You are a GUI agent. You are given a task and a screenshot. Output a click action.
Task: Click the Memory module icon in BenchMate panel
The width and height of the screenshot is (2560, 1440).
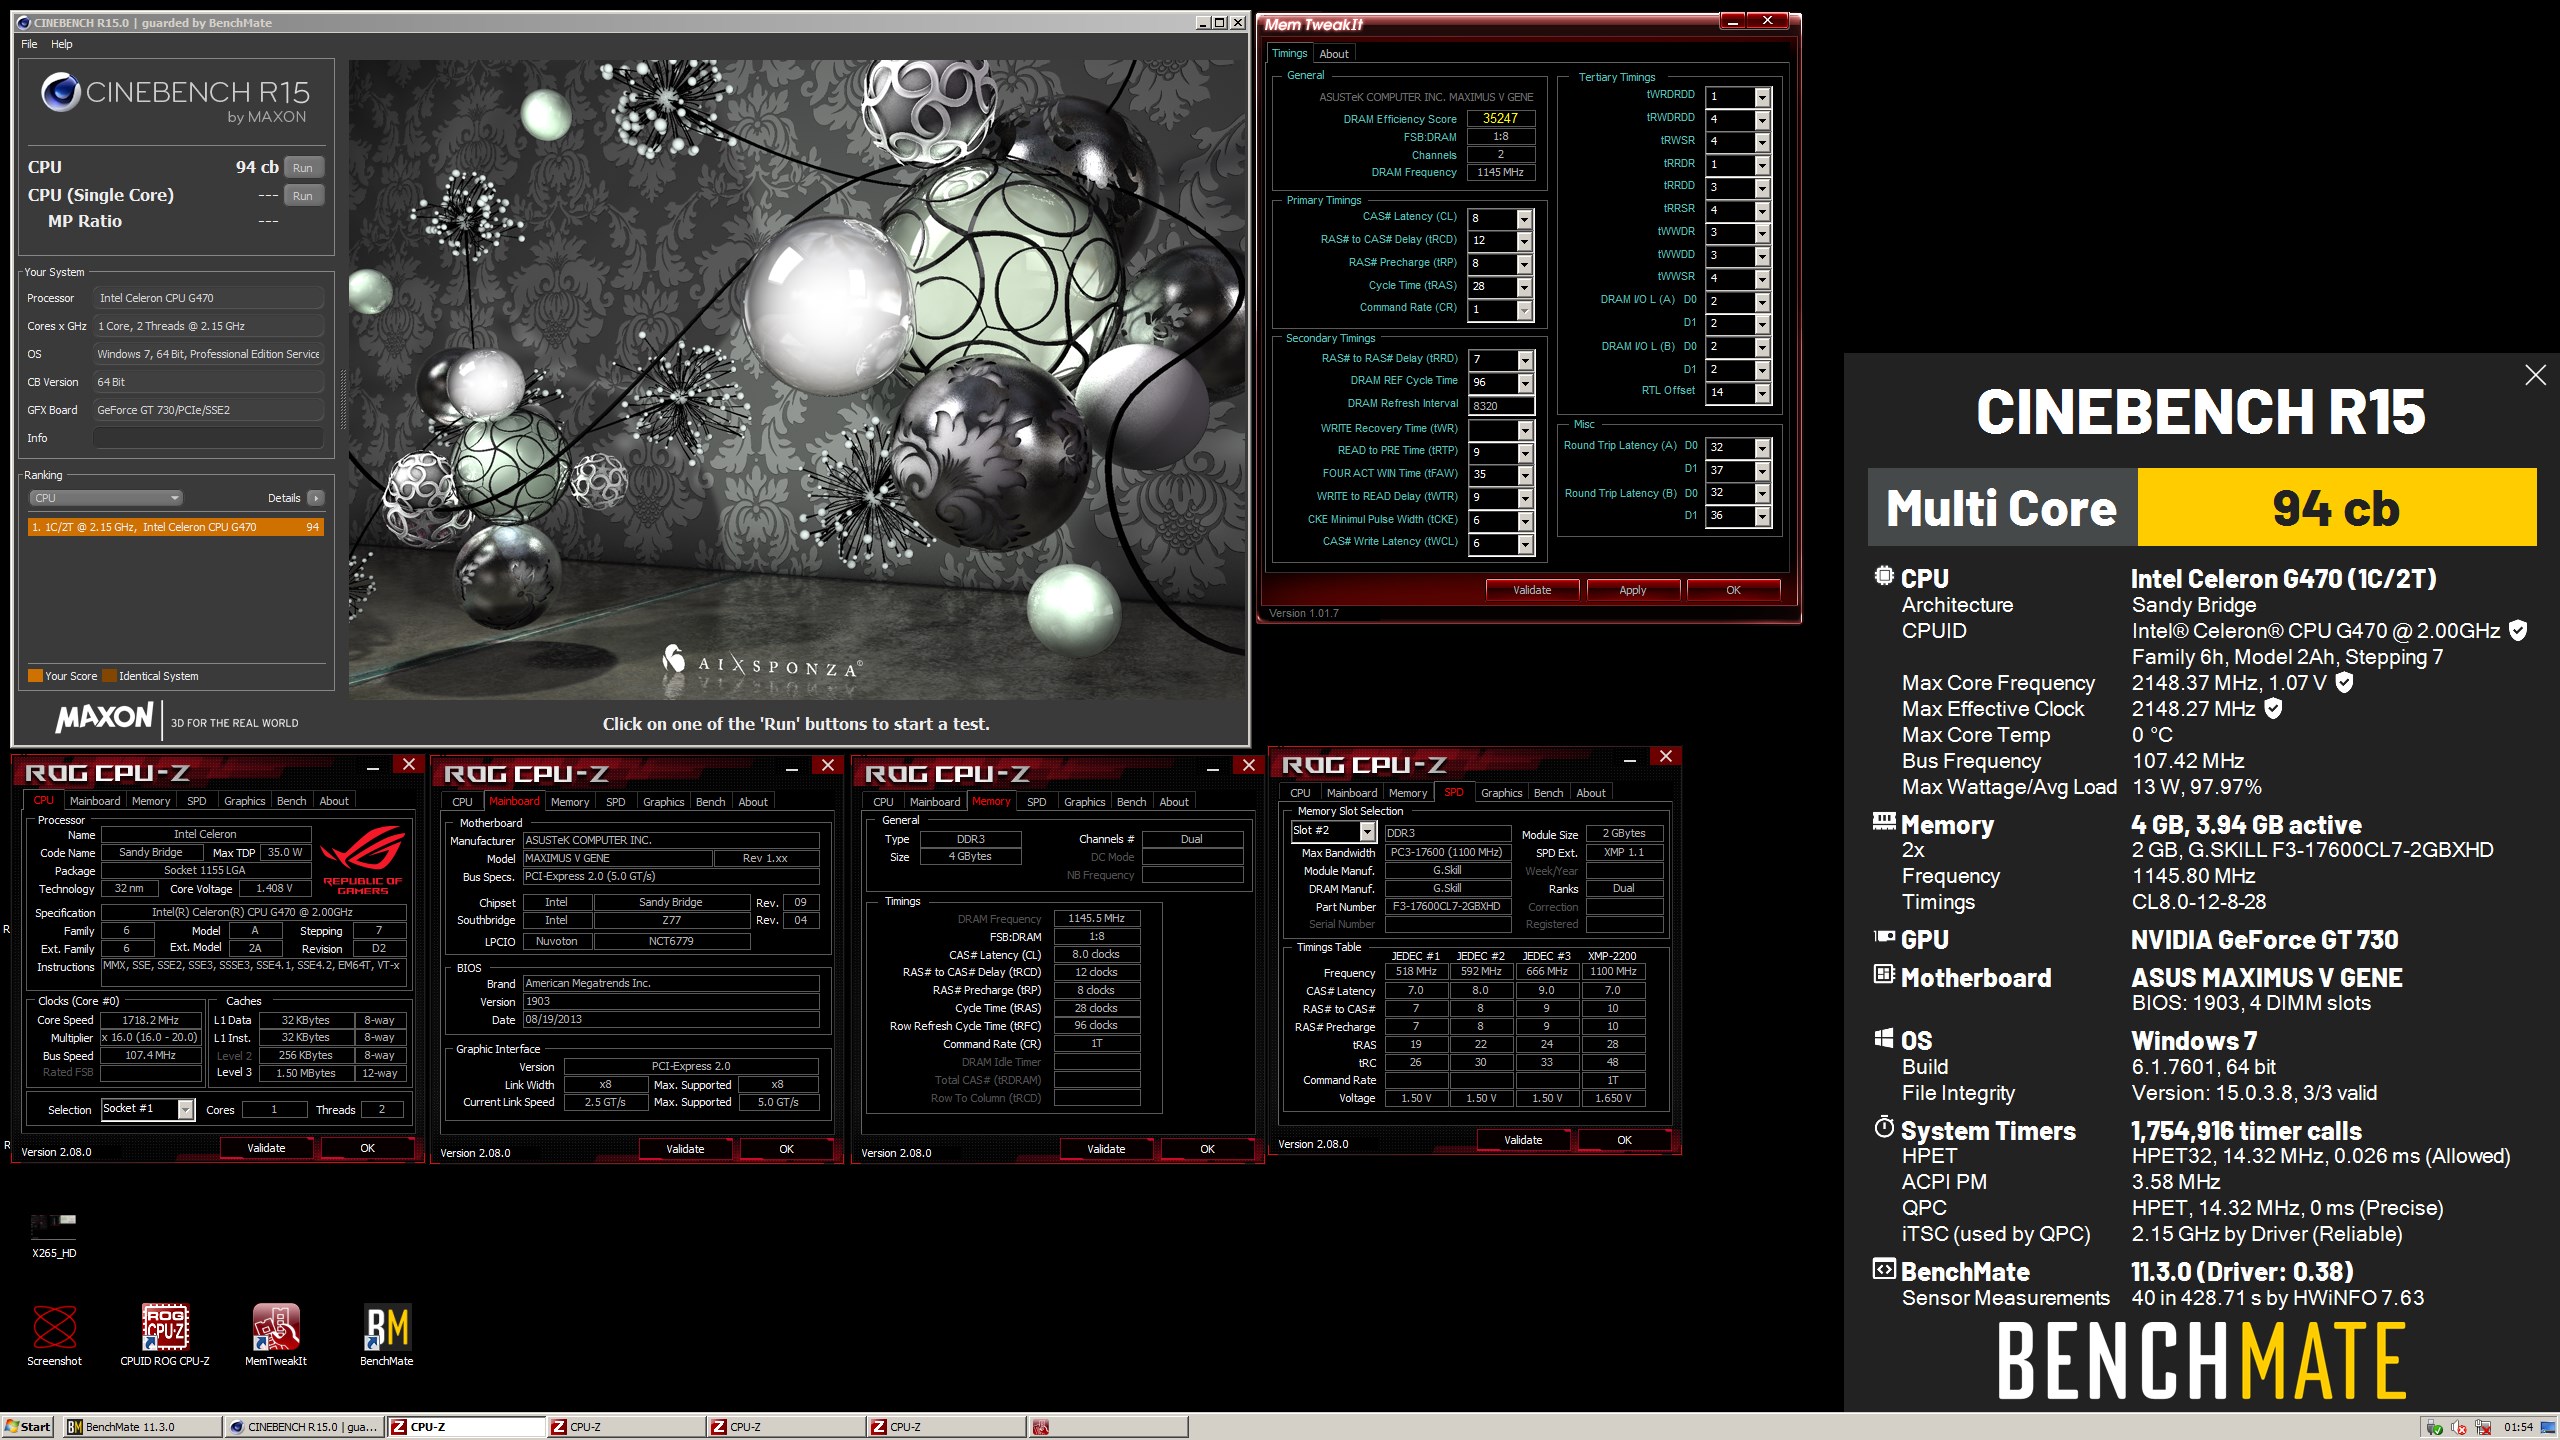click(1884, 822)
